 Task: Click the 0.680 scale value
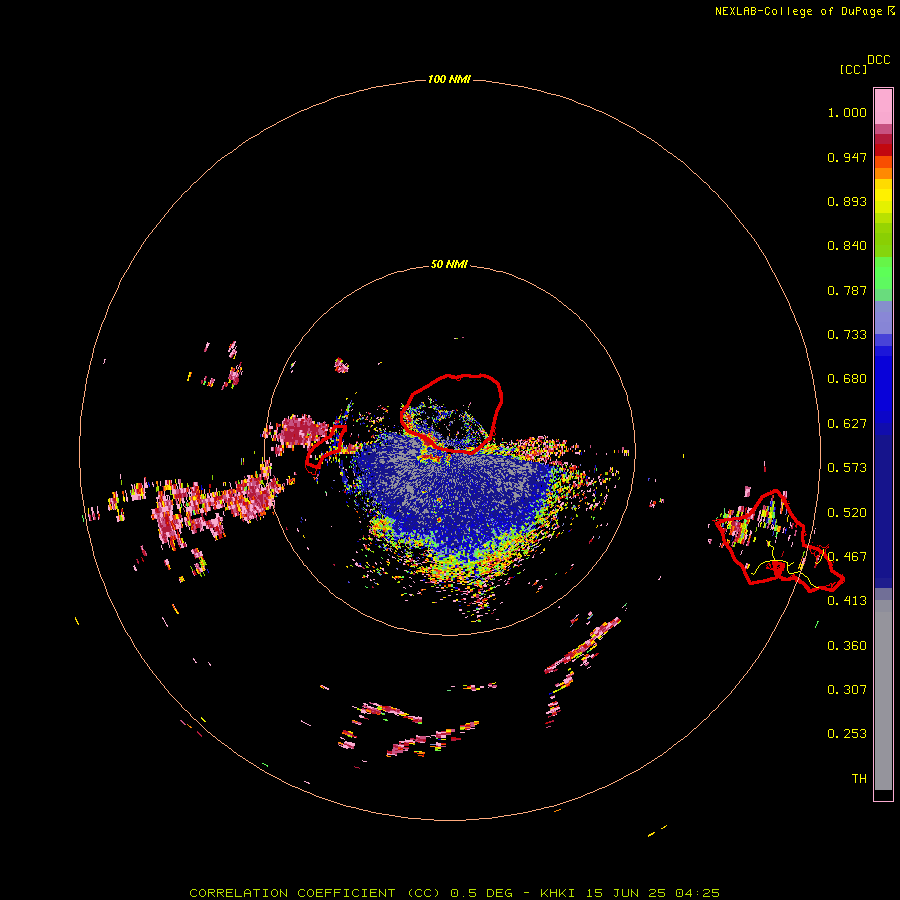[847, 379]
